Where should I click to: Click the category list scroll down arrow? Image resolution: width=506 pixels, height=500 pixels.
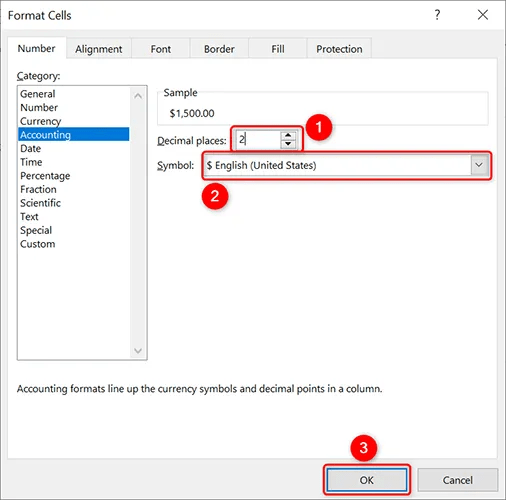pos(138,350)
